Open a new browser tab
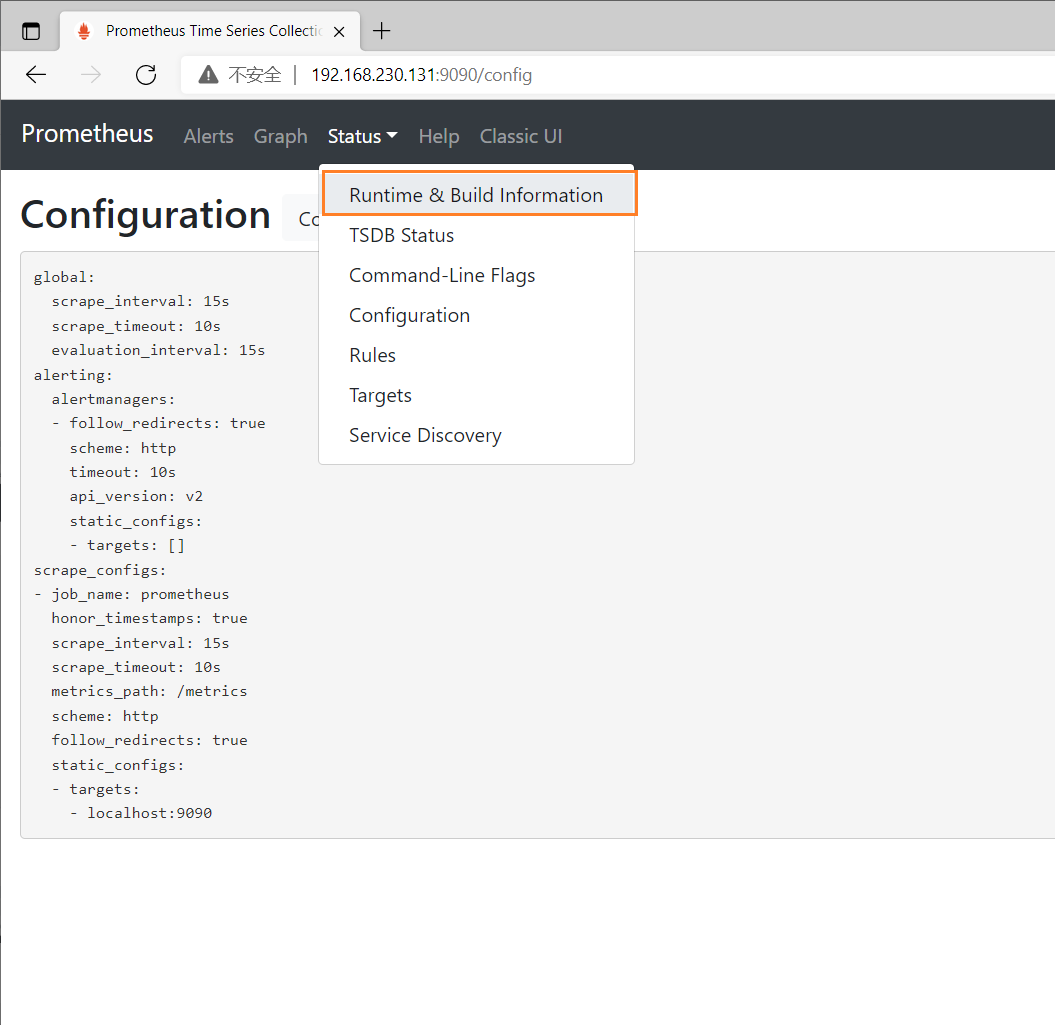This screenshot has height=1025, width=1055. 381,31
